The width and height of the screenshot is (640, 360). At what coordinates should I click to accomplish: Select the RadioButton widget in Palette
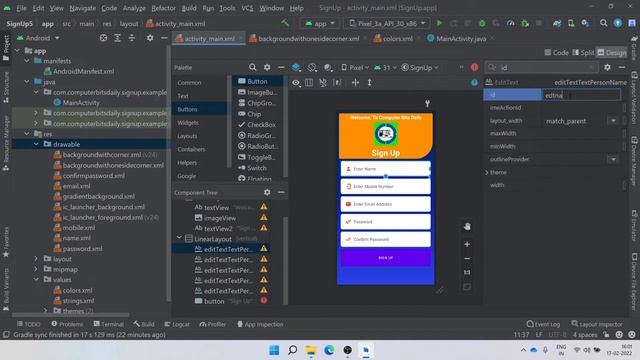257,146
